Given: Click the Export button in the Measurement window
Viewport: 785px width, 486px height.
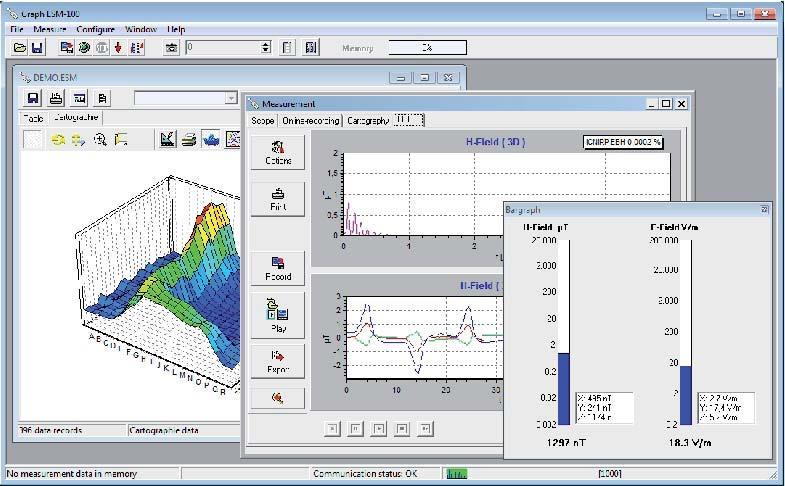Looking at the screenshot, I should (x=278, y=361).
